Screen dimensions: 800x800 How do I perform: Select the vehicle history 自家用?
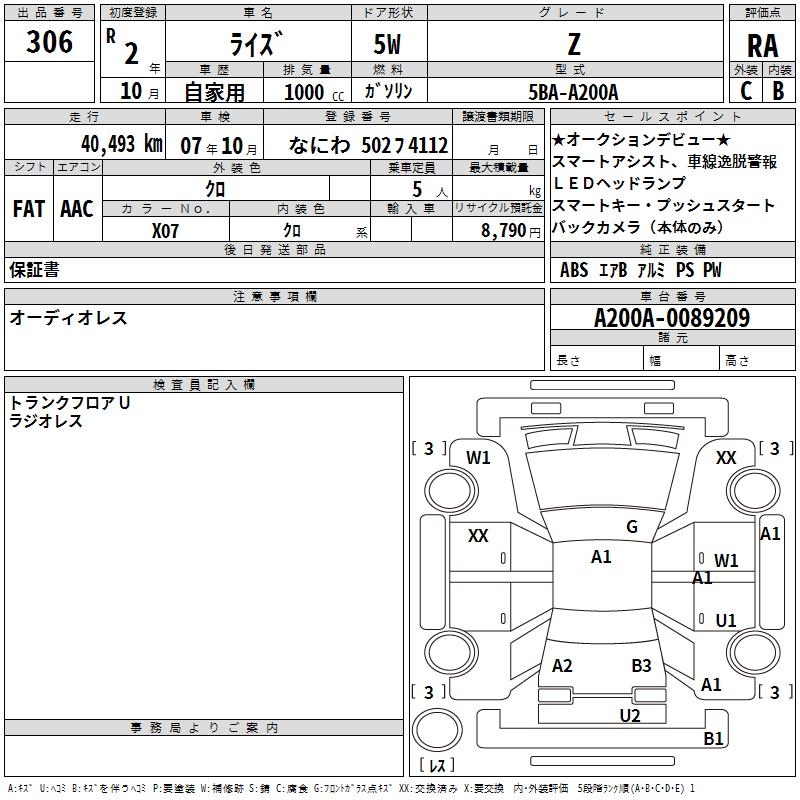pyautogui.click(x=214, y=92)
